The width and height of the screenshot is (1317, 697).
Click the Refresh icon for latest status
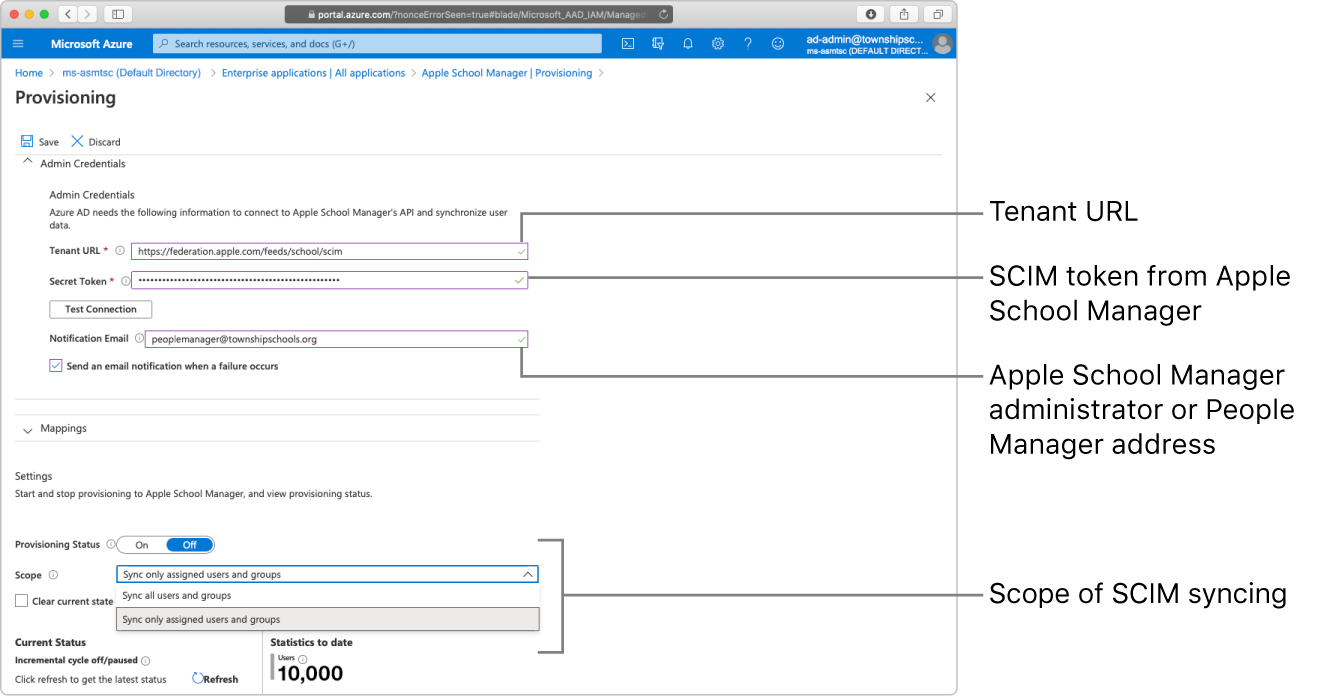click(x=215, y=678)
